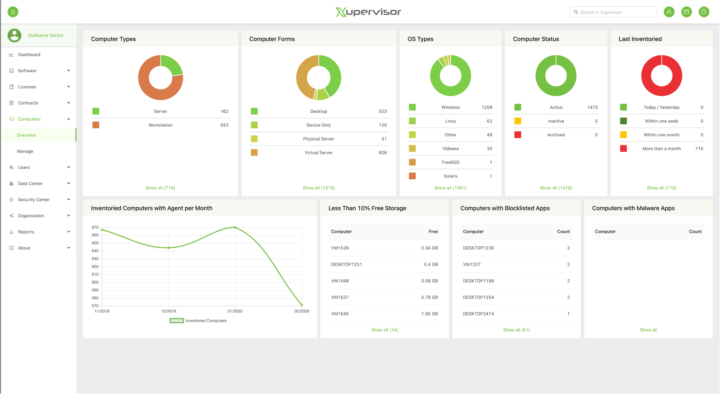This screenshot has height=394, width=720.
Task: Toggle the Inactive yellow legend swatch
Action: point(518,121)
